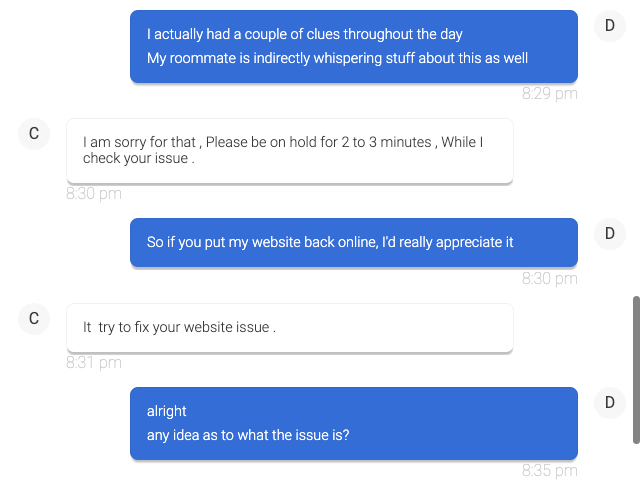
Task: Click the "It try to fix your website issue" bubble
Action: [x=289, y=328]
